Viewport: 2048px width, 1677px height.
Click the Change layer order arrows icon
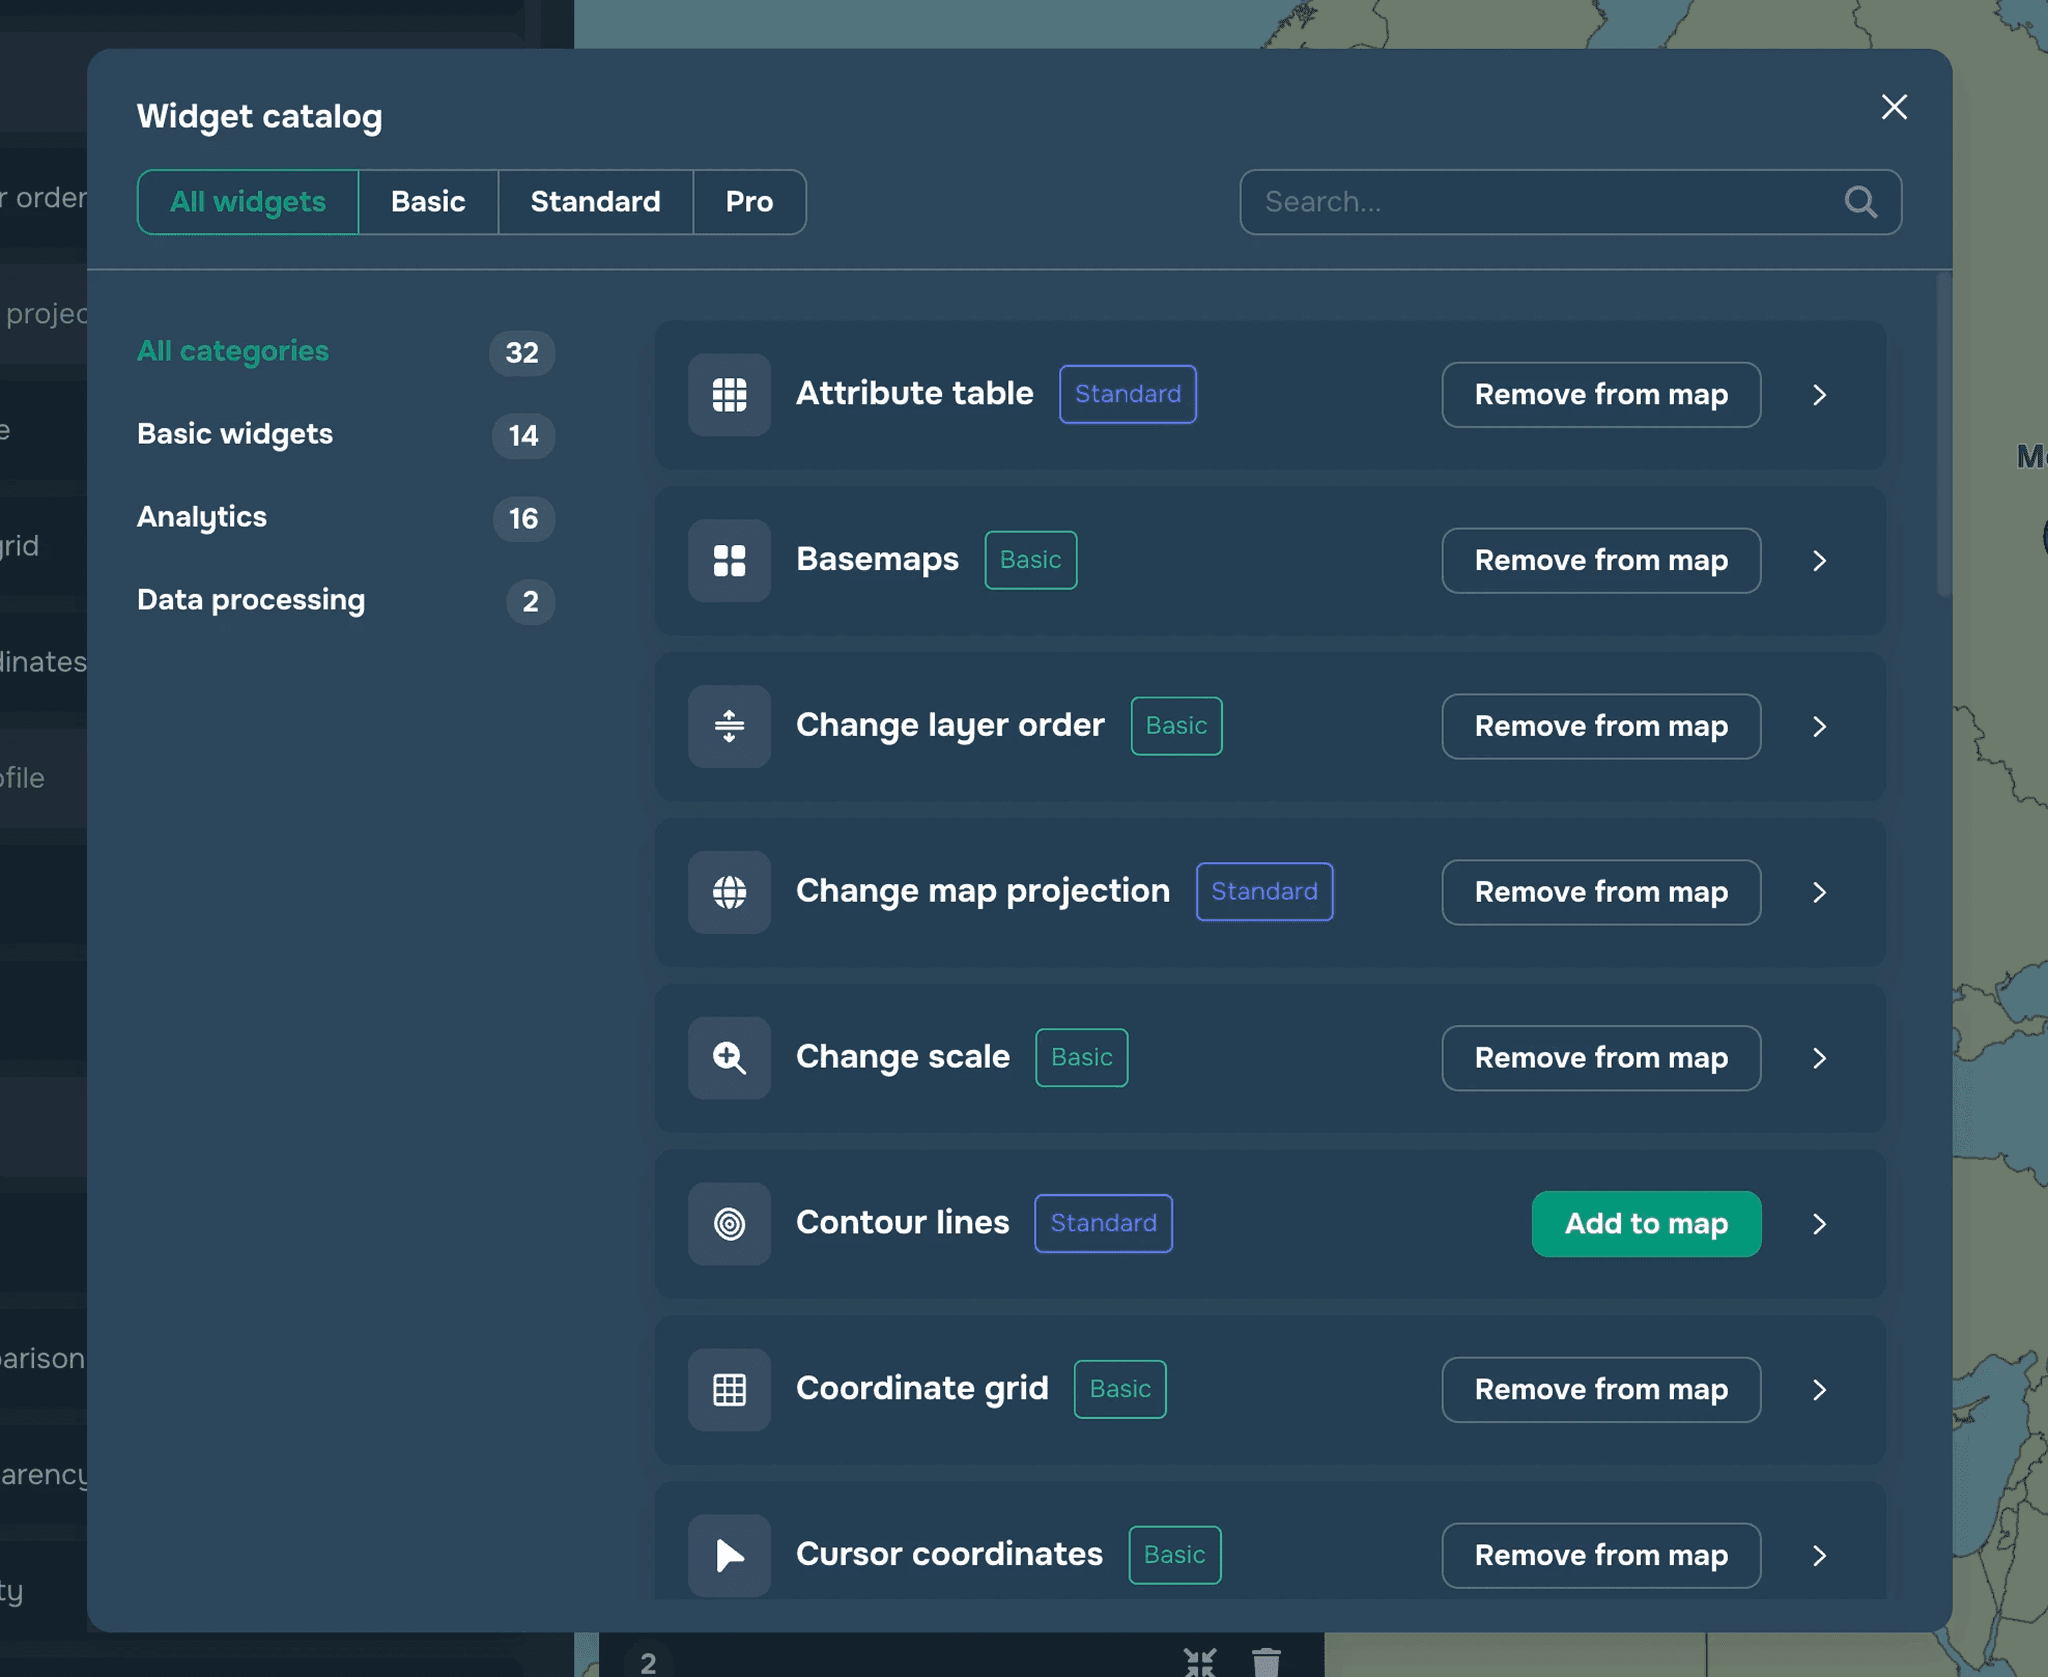(729, 726)
